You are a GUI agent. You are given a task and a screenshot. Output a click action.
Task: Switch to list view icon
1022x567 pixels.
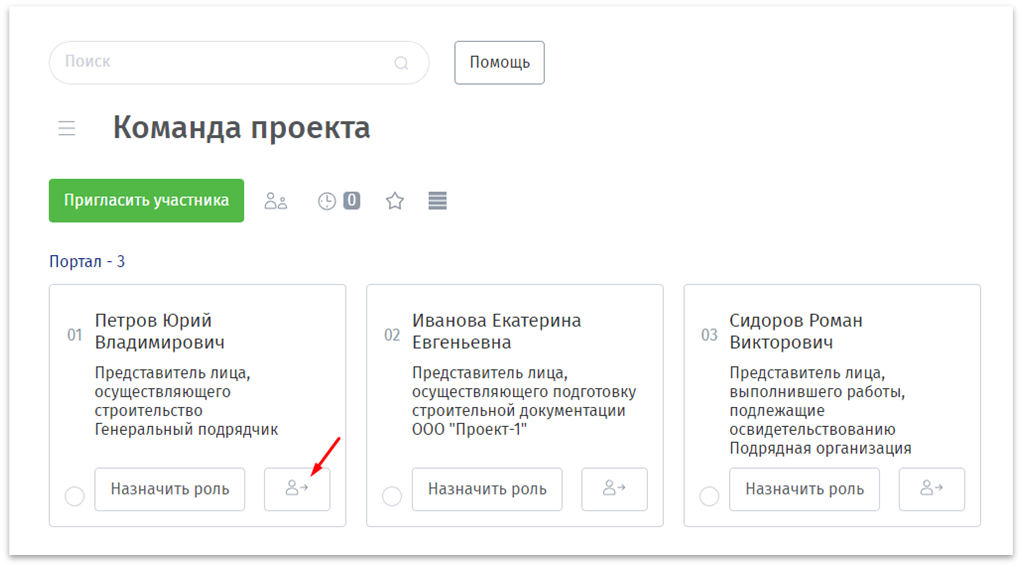437,201
